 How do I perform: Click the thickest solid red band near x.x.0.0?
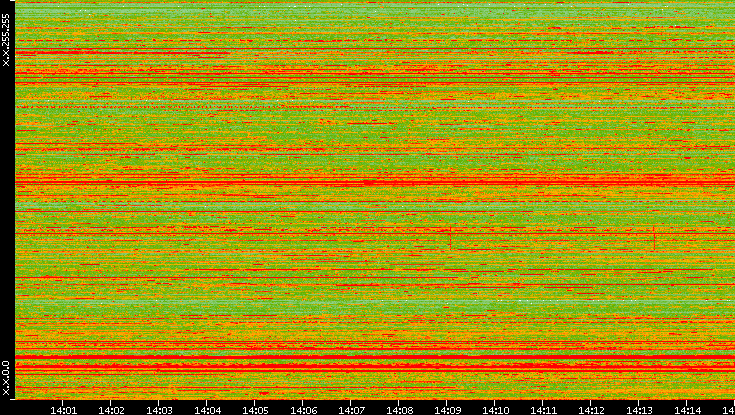point(375,357)
